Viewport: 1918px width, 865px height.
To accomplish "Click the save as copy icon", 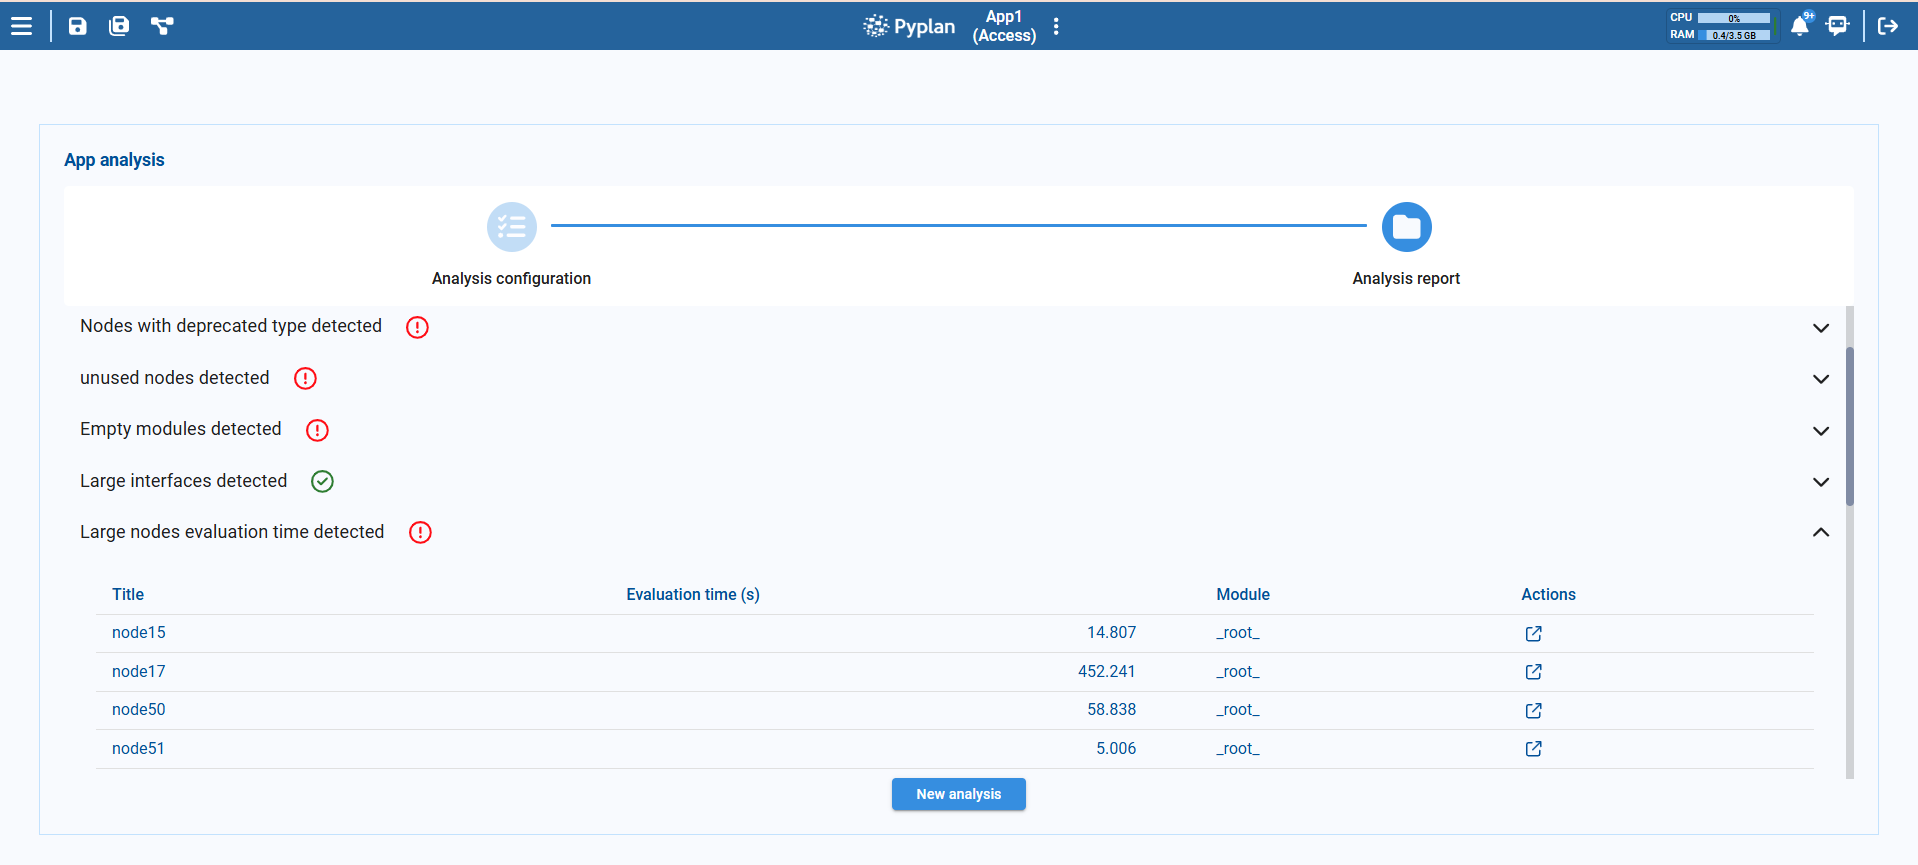I will tap(119, 26).
